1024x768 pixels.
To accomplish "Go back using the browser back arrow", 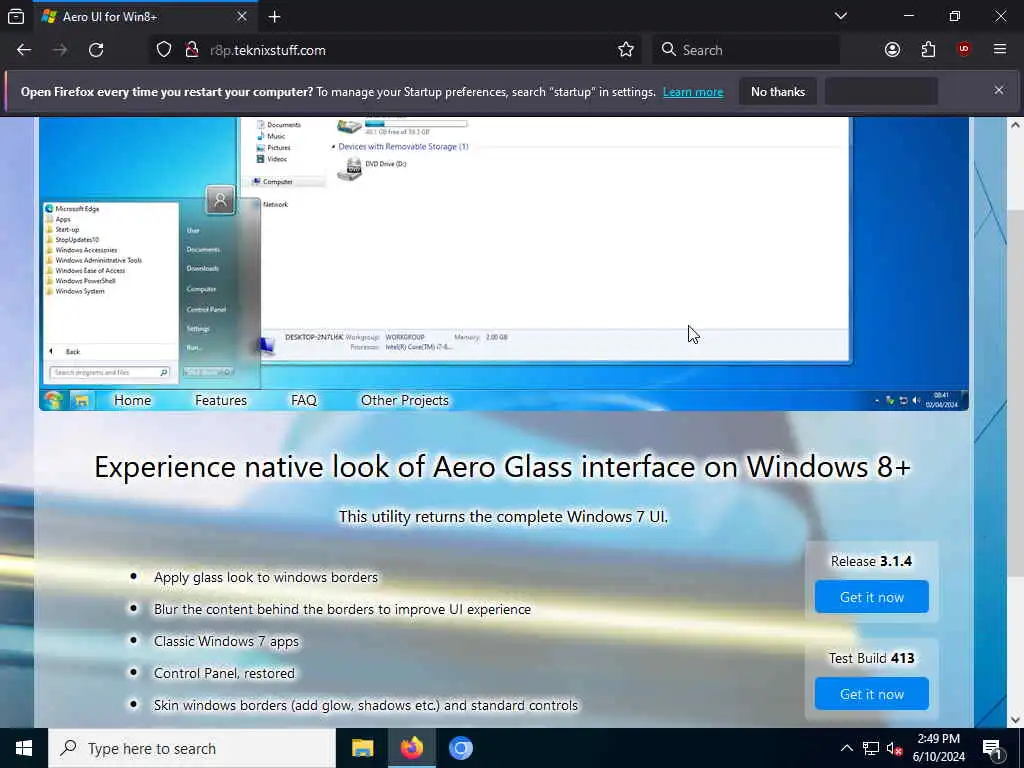I will pyautogui.click(x=24, y=50).
